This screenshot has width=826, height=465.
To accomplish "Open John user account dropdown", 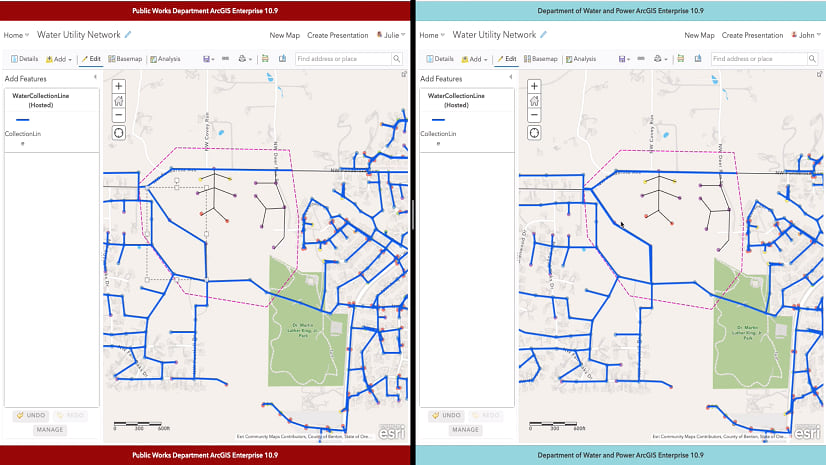I will [806, 35].
